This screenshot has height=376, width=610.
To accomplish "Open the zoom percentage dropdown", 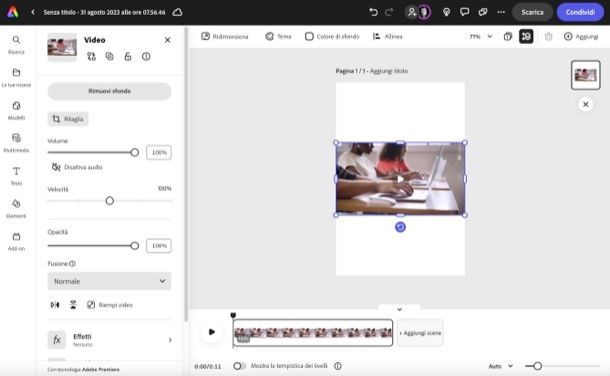I will click(480, 37).
